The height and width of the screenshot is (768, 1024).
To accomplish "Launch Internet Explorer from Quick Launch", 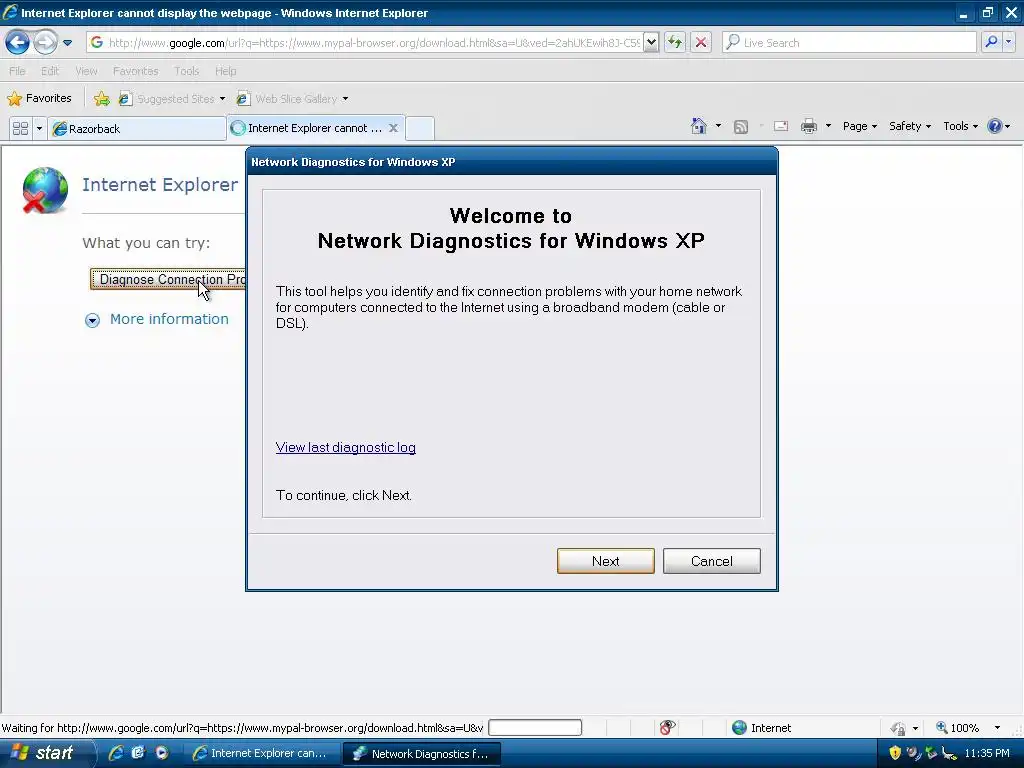I will click(116, 753).
